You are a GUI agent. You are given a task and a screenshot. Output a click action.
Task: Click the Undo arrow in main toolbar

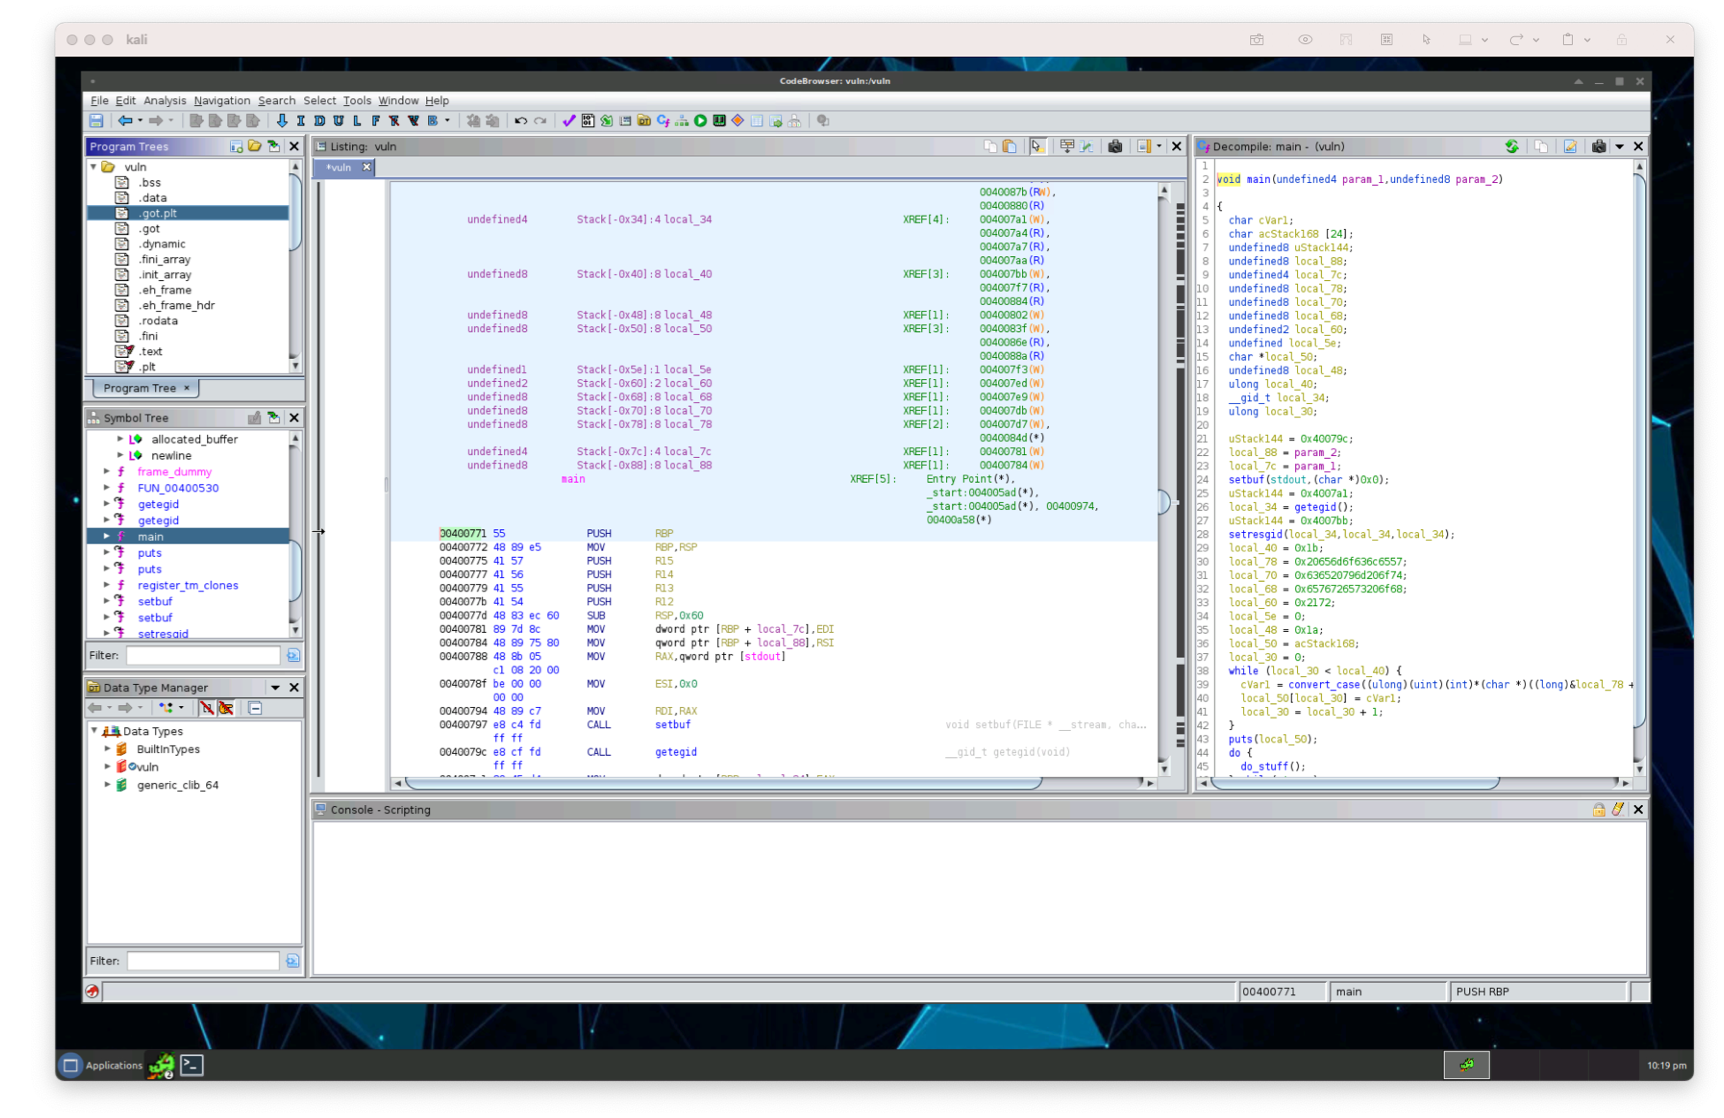coord(520,121)
